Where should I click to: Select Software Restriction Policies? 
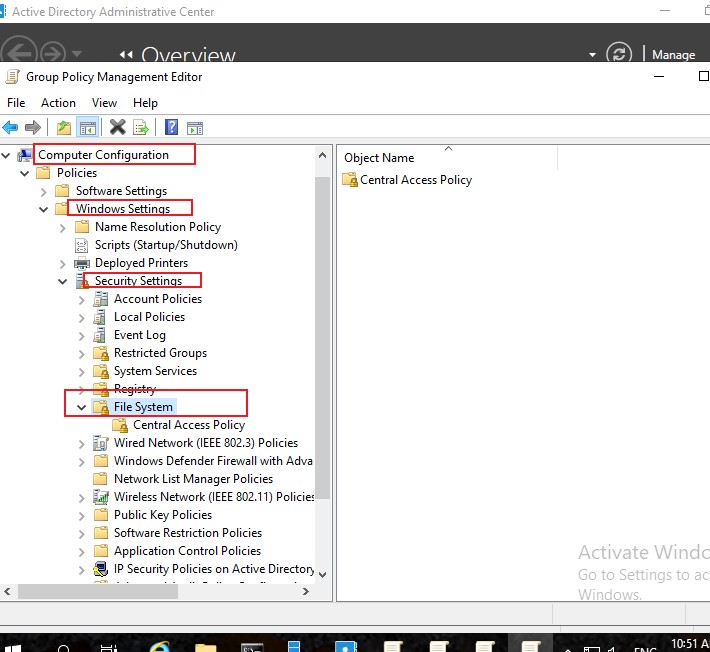(188, 532)
